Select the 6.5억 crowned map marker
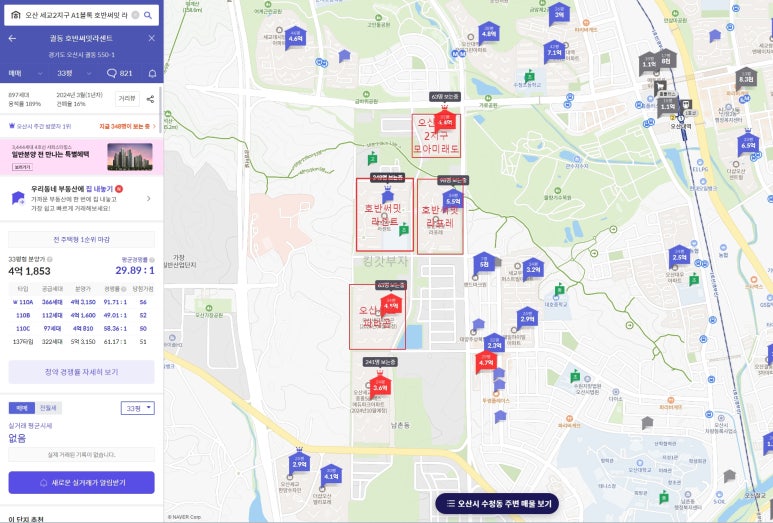This screenshot has height=523, width=773. click(x=748, y=143)
